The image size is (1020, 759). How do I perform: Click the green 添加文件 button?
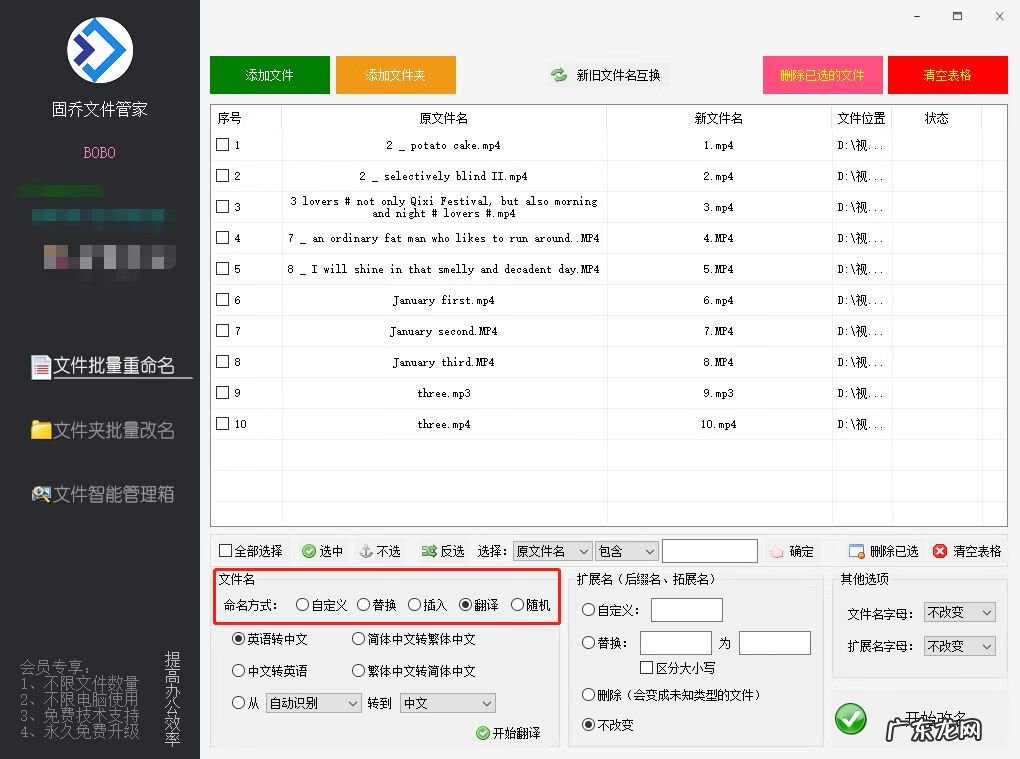(270, 75)
